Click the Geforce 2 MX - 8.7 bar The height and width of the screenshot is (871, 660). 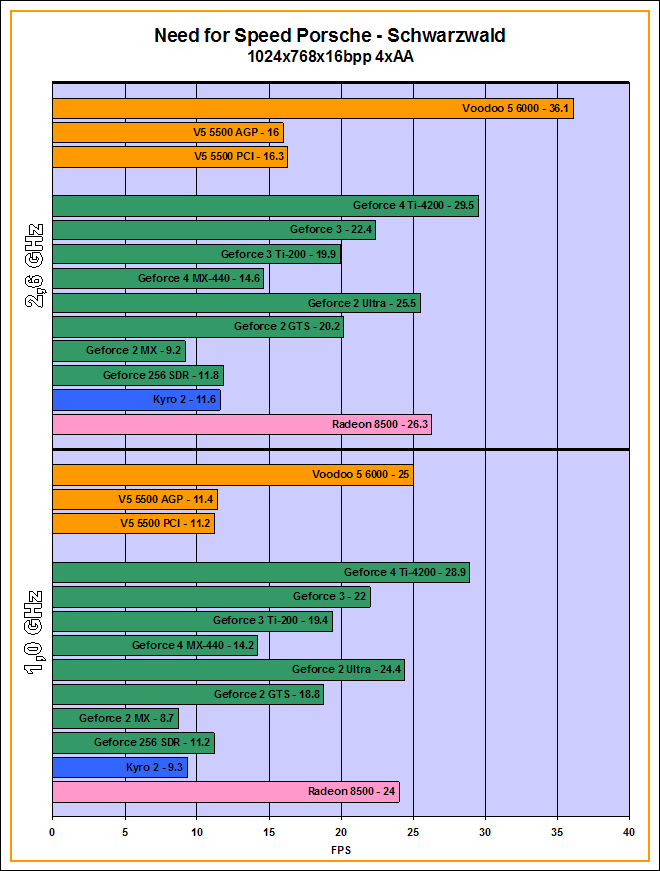(x=115, y=718)
